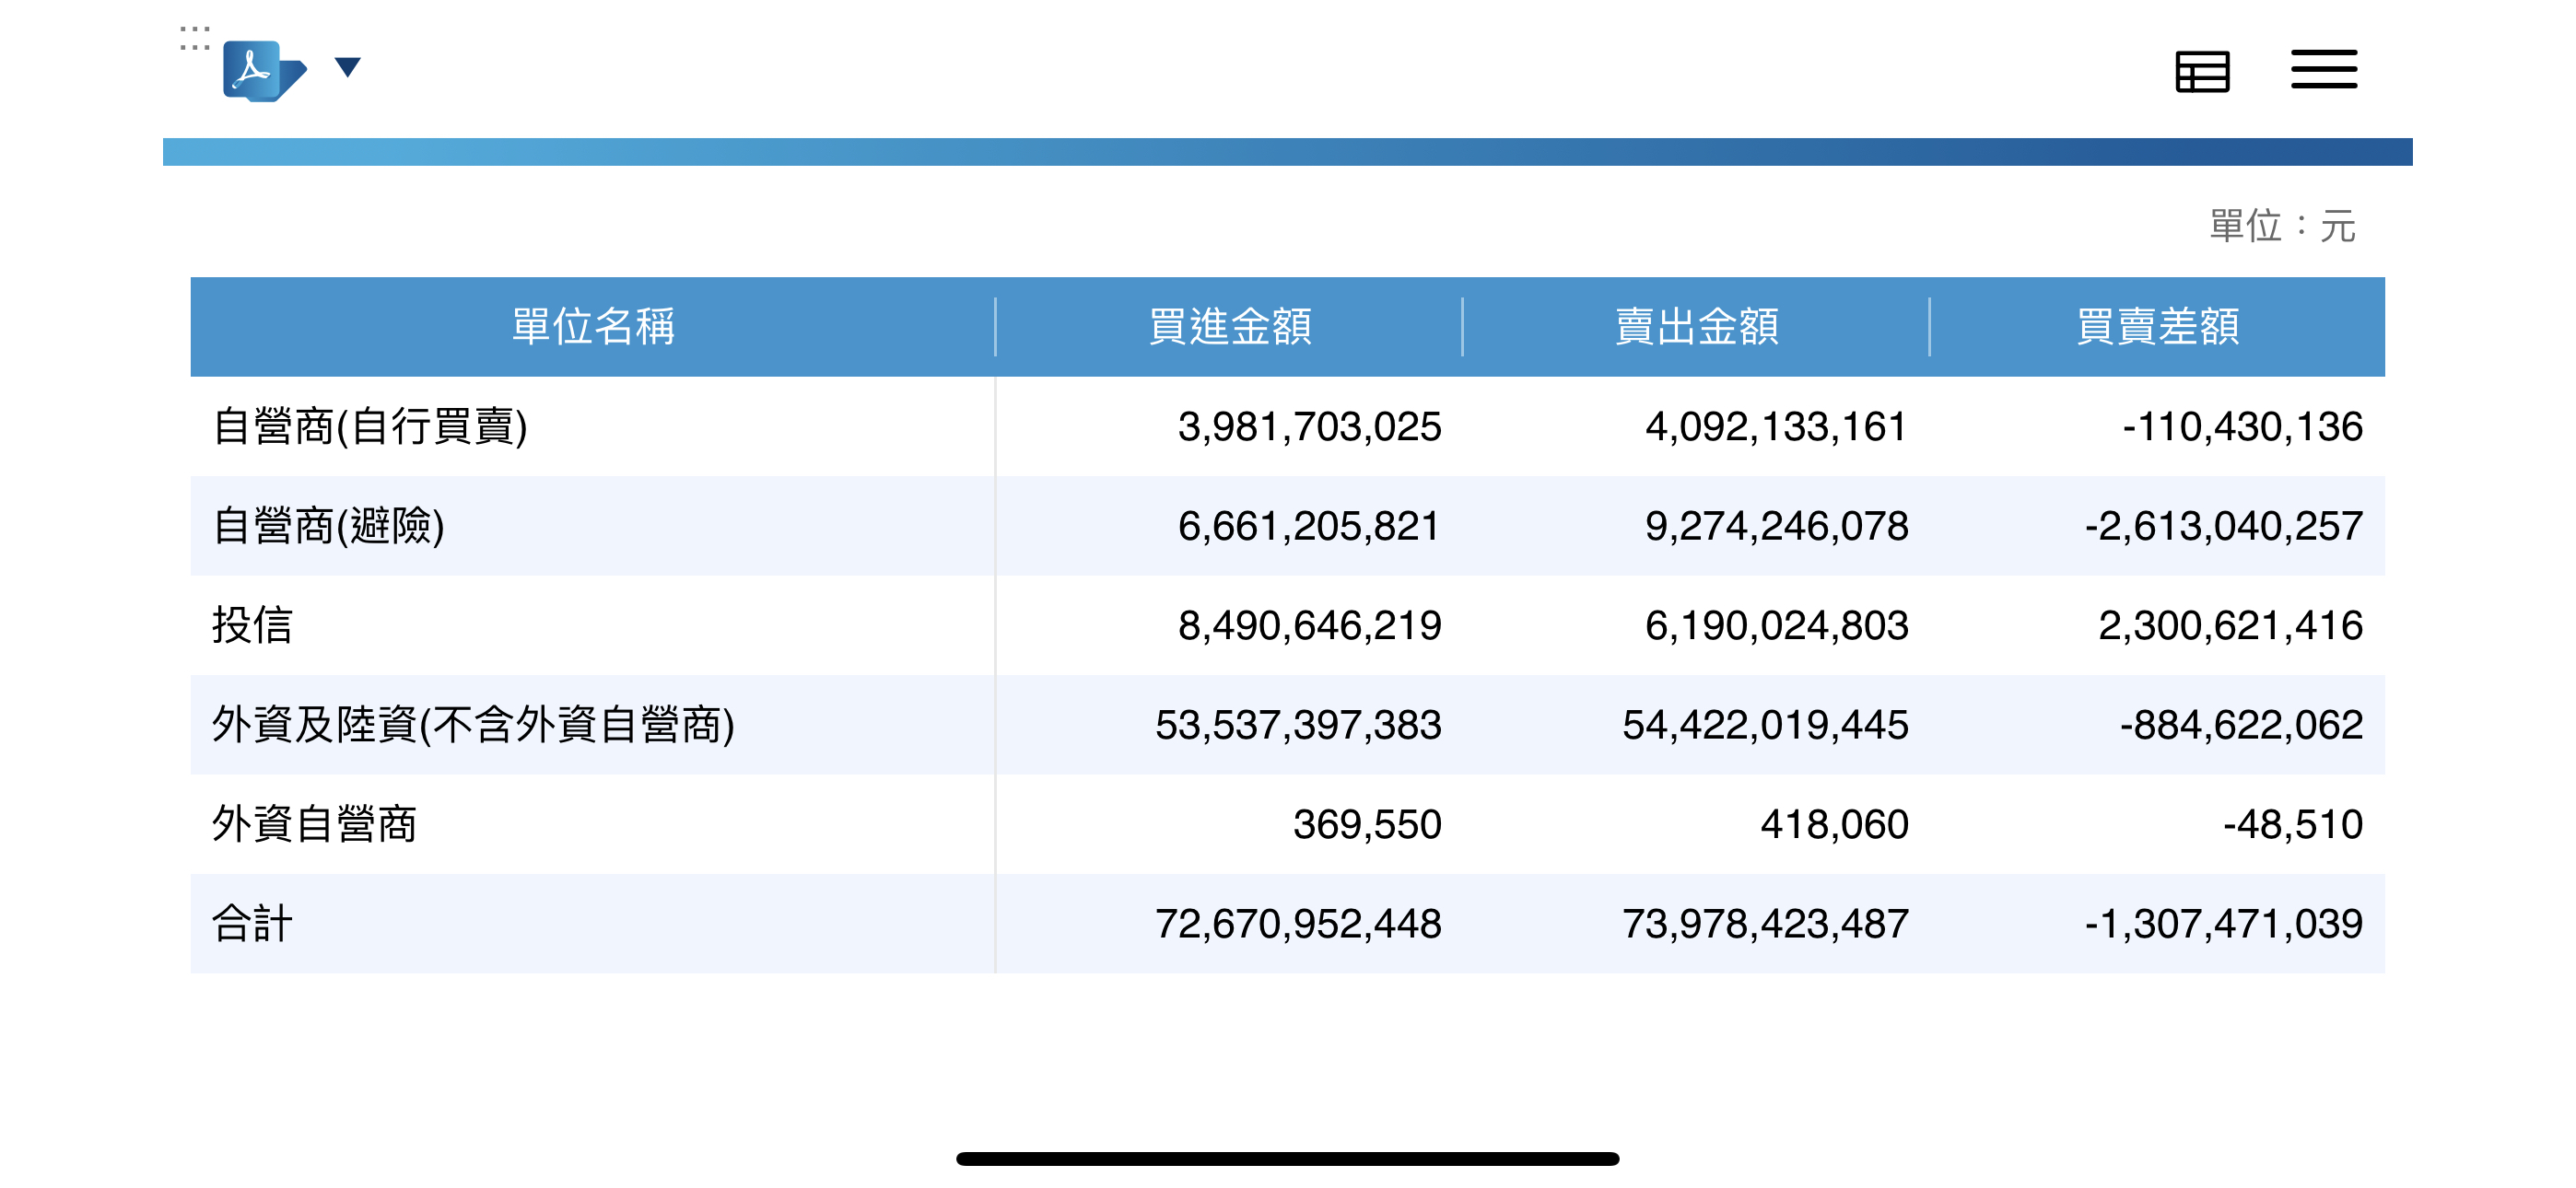Select value 3,981,703,025
2576x1188 pixels.
pos(1309,427)
